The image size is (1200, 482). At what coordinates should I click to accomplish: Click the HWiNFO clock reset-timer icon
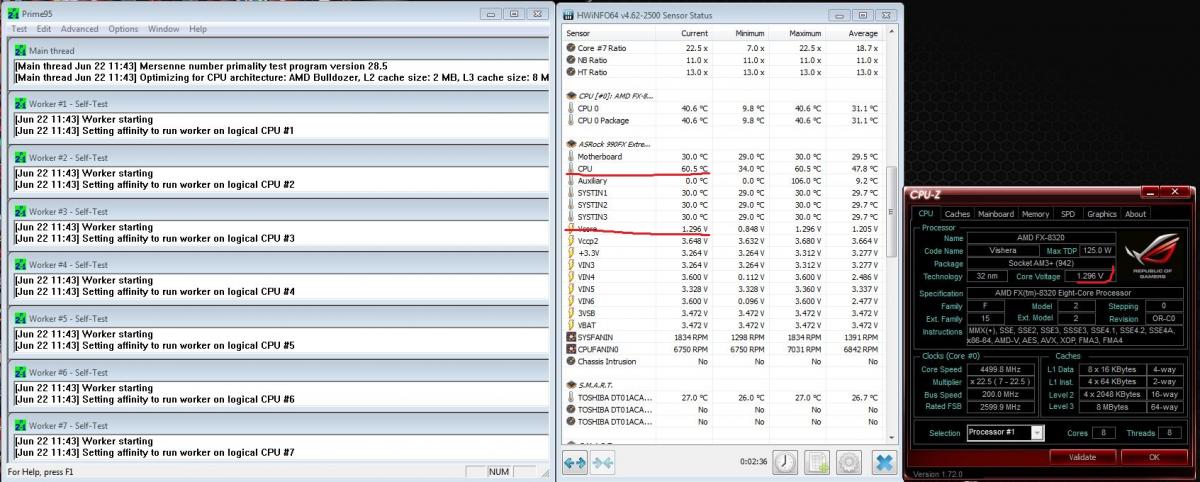pos(785,462)
